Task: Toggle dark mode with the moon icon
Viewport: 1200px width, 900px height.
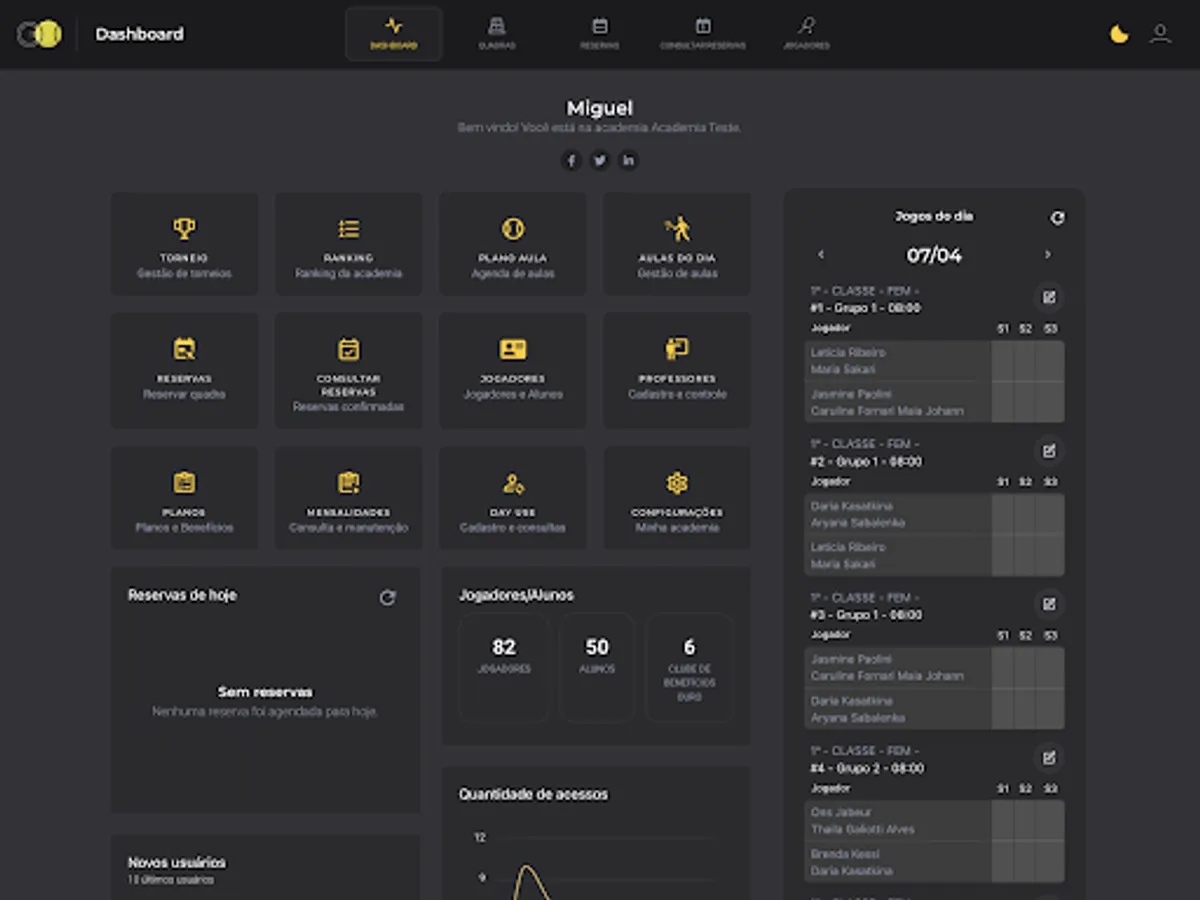Action: (1117, 33)
